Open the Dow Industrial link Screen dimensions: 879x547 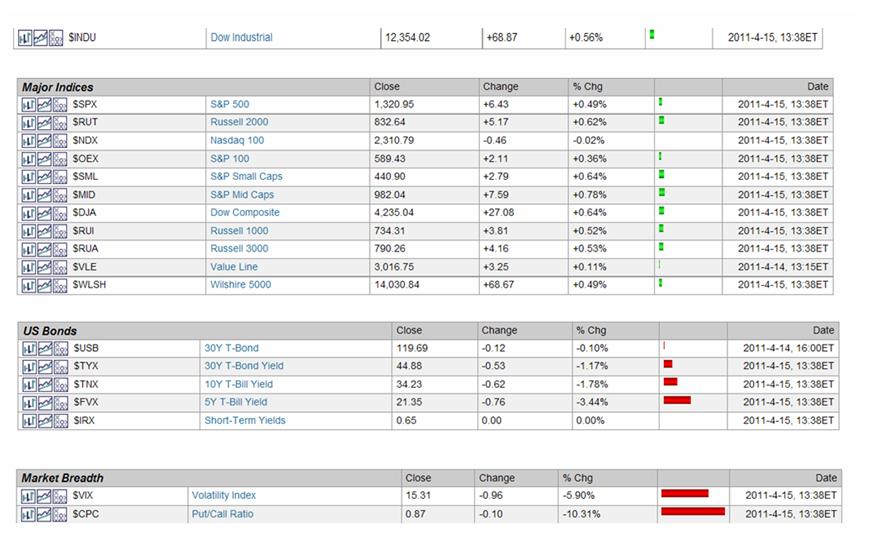[241, 38]
